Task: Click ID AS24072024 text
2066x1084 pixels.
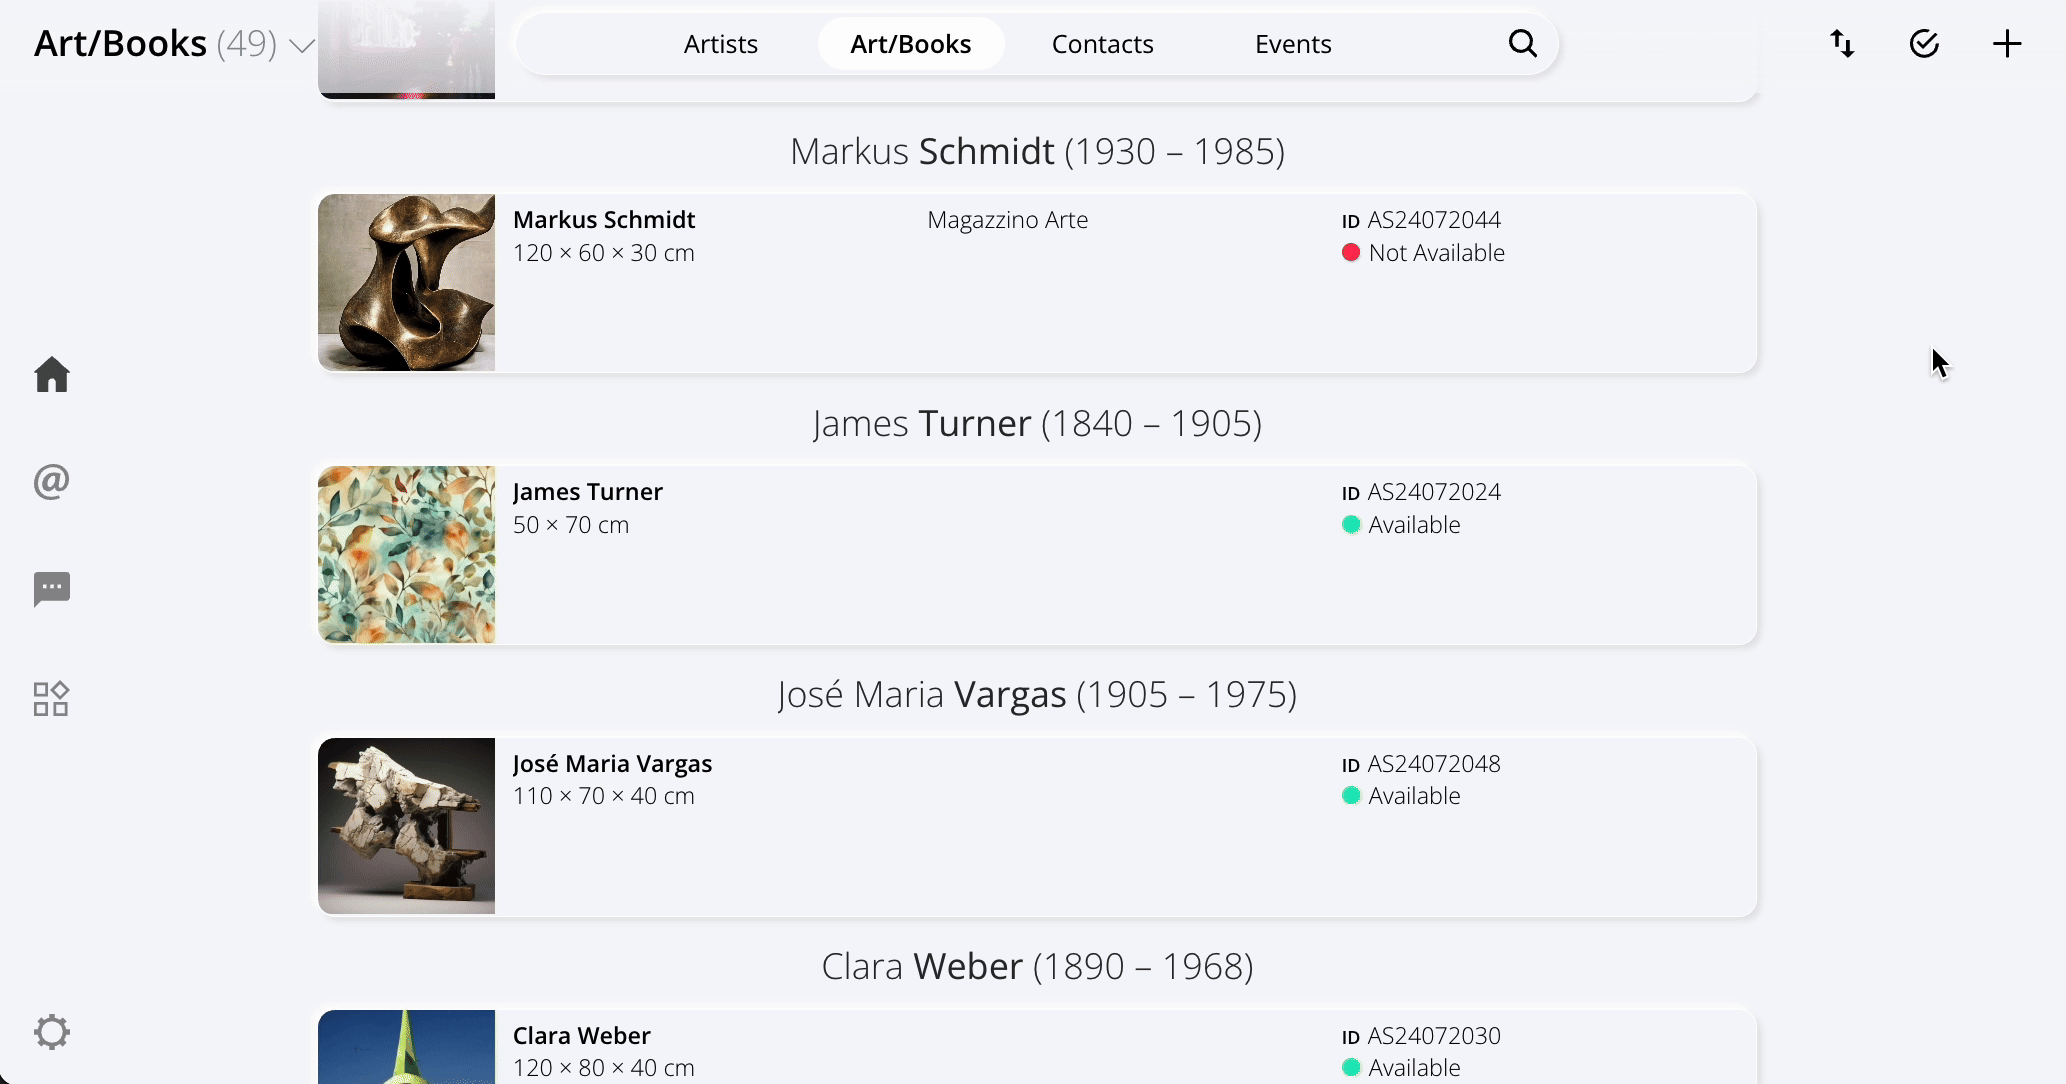Action: pos(1421,492)
